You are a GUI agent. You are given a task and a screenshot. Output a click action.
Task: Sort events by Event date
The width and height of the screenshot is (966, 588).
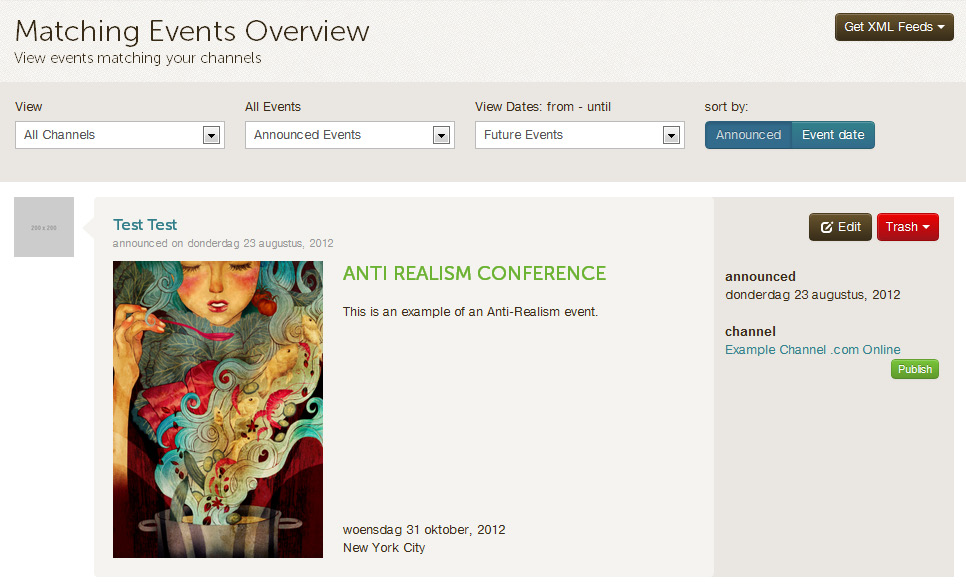click(x=833, y=135)
